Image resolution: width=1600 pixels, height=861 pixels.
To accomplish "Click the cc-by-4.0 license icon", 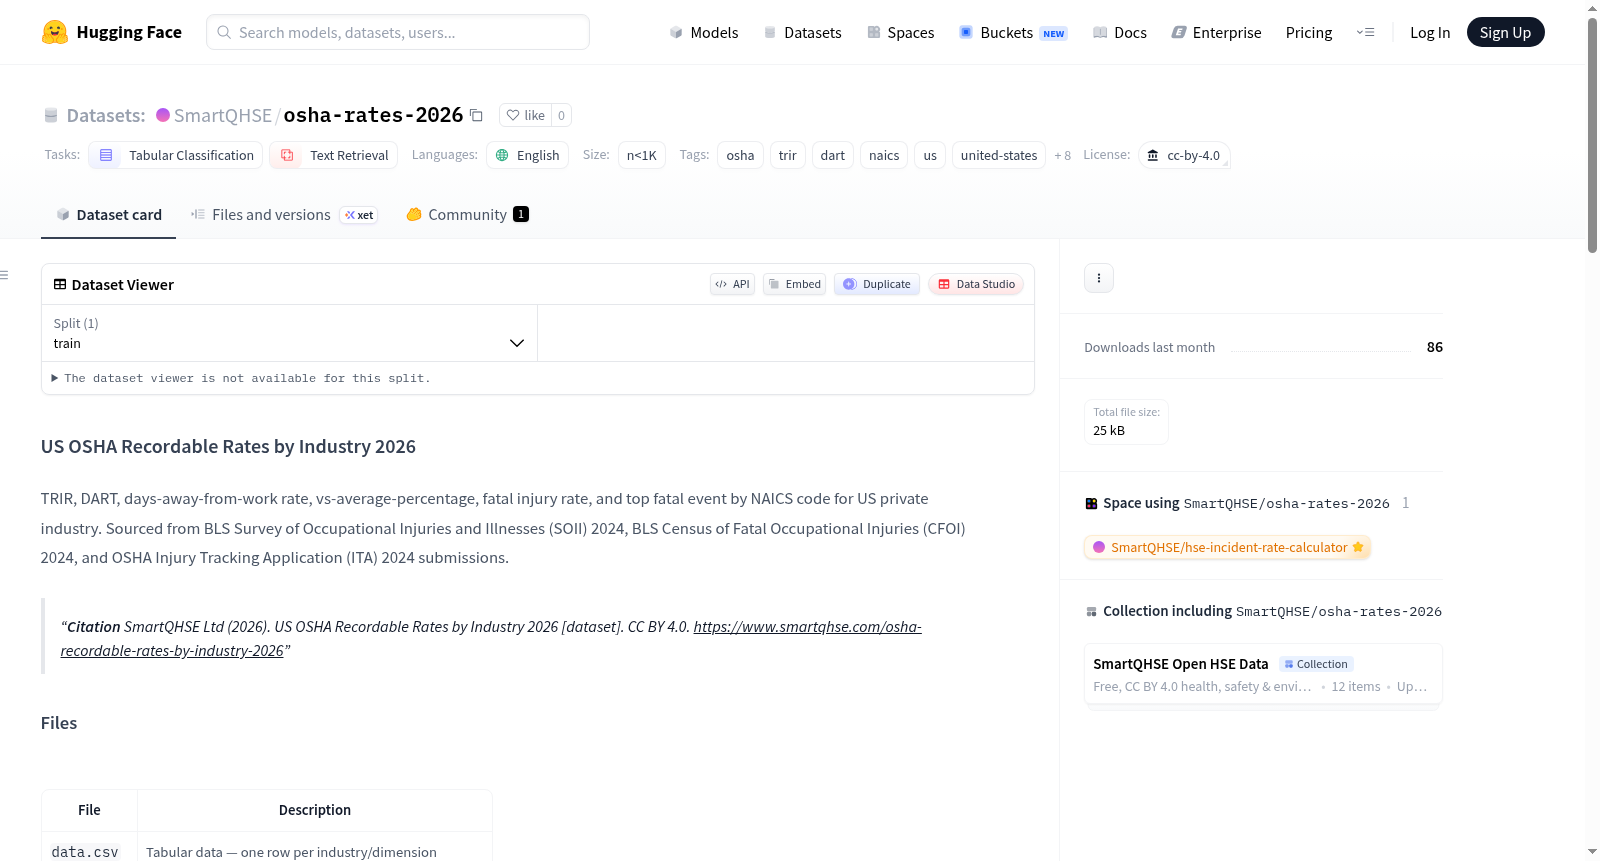I will (1153, 155).
